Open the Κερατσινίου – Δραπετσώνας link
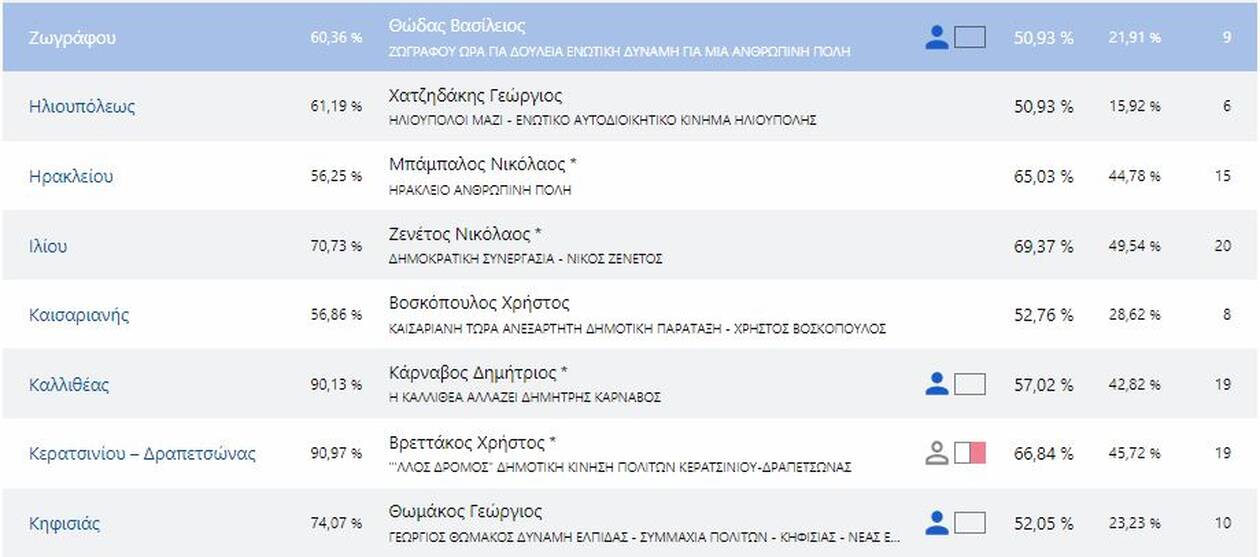Image resolution: width=1260 pixels, height=557 pixels. coord(143,454)
